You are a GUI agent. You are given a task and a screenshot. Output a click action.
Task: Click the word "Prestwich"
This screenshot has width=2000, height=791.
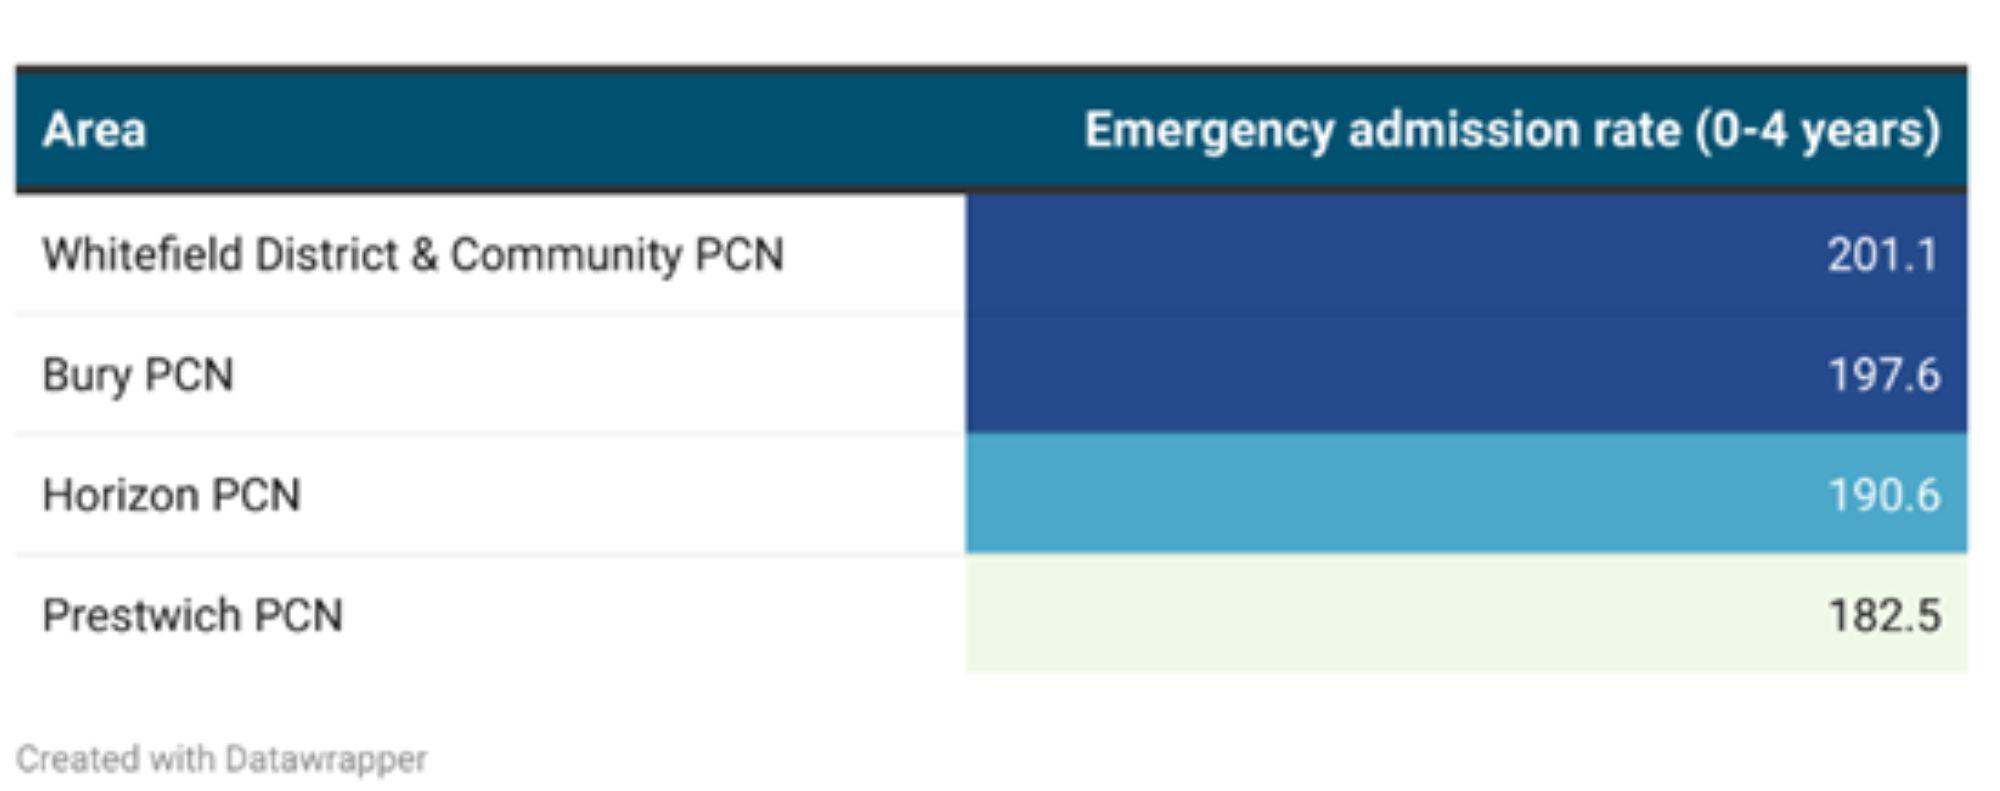point(142,615)
